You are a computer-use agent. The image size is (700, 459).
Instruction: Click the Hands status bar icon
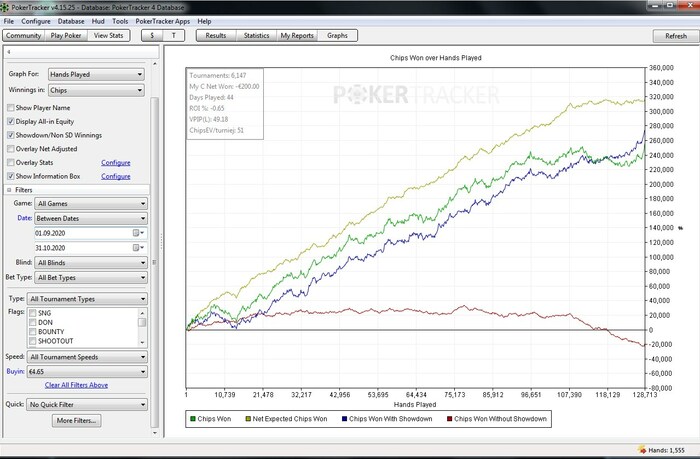click(642, 450)
